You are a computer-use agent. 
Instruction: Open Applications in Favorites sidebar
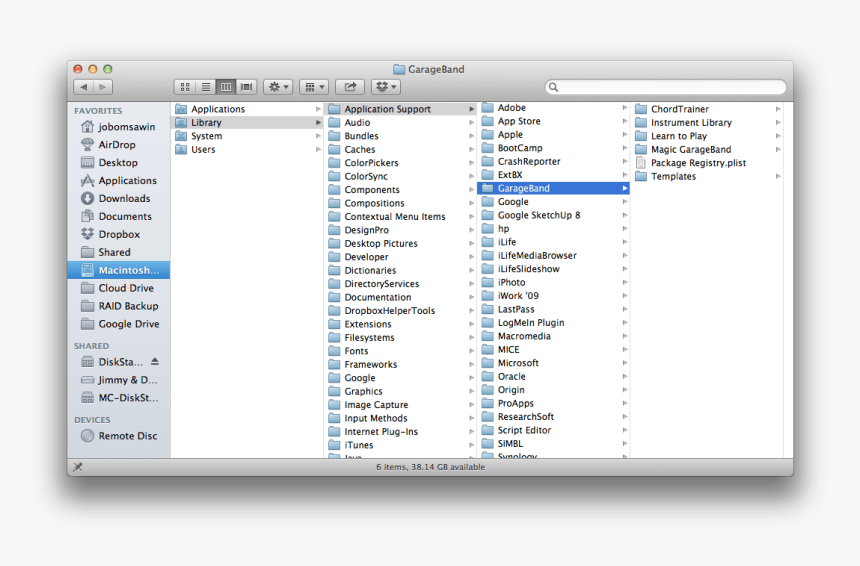(x=119, y=180)
